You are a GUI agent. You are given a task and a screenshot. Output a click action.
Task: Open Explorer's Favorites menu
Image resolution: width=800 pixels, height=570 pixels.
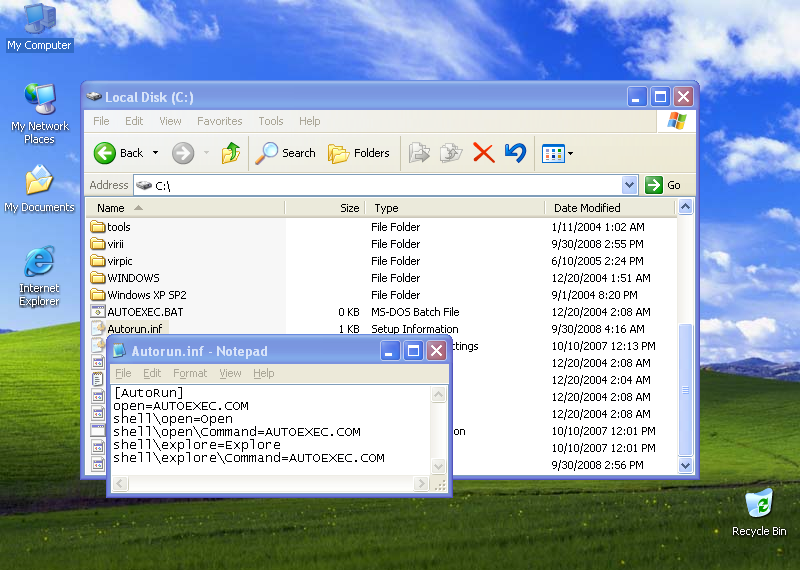(x=219, y=121)
